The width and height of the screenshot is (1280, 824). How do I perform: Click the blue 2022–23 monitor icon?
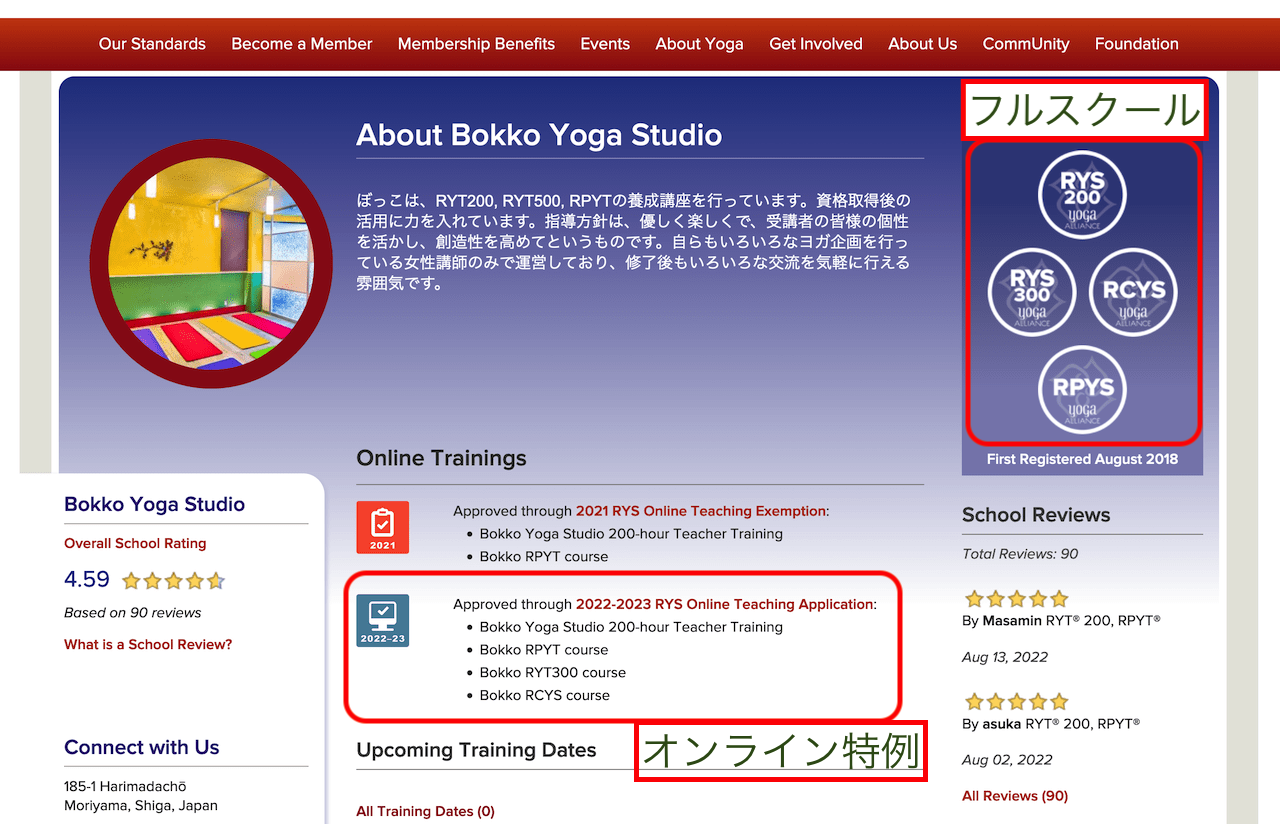[382, 620]
